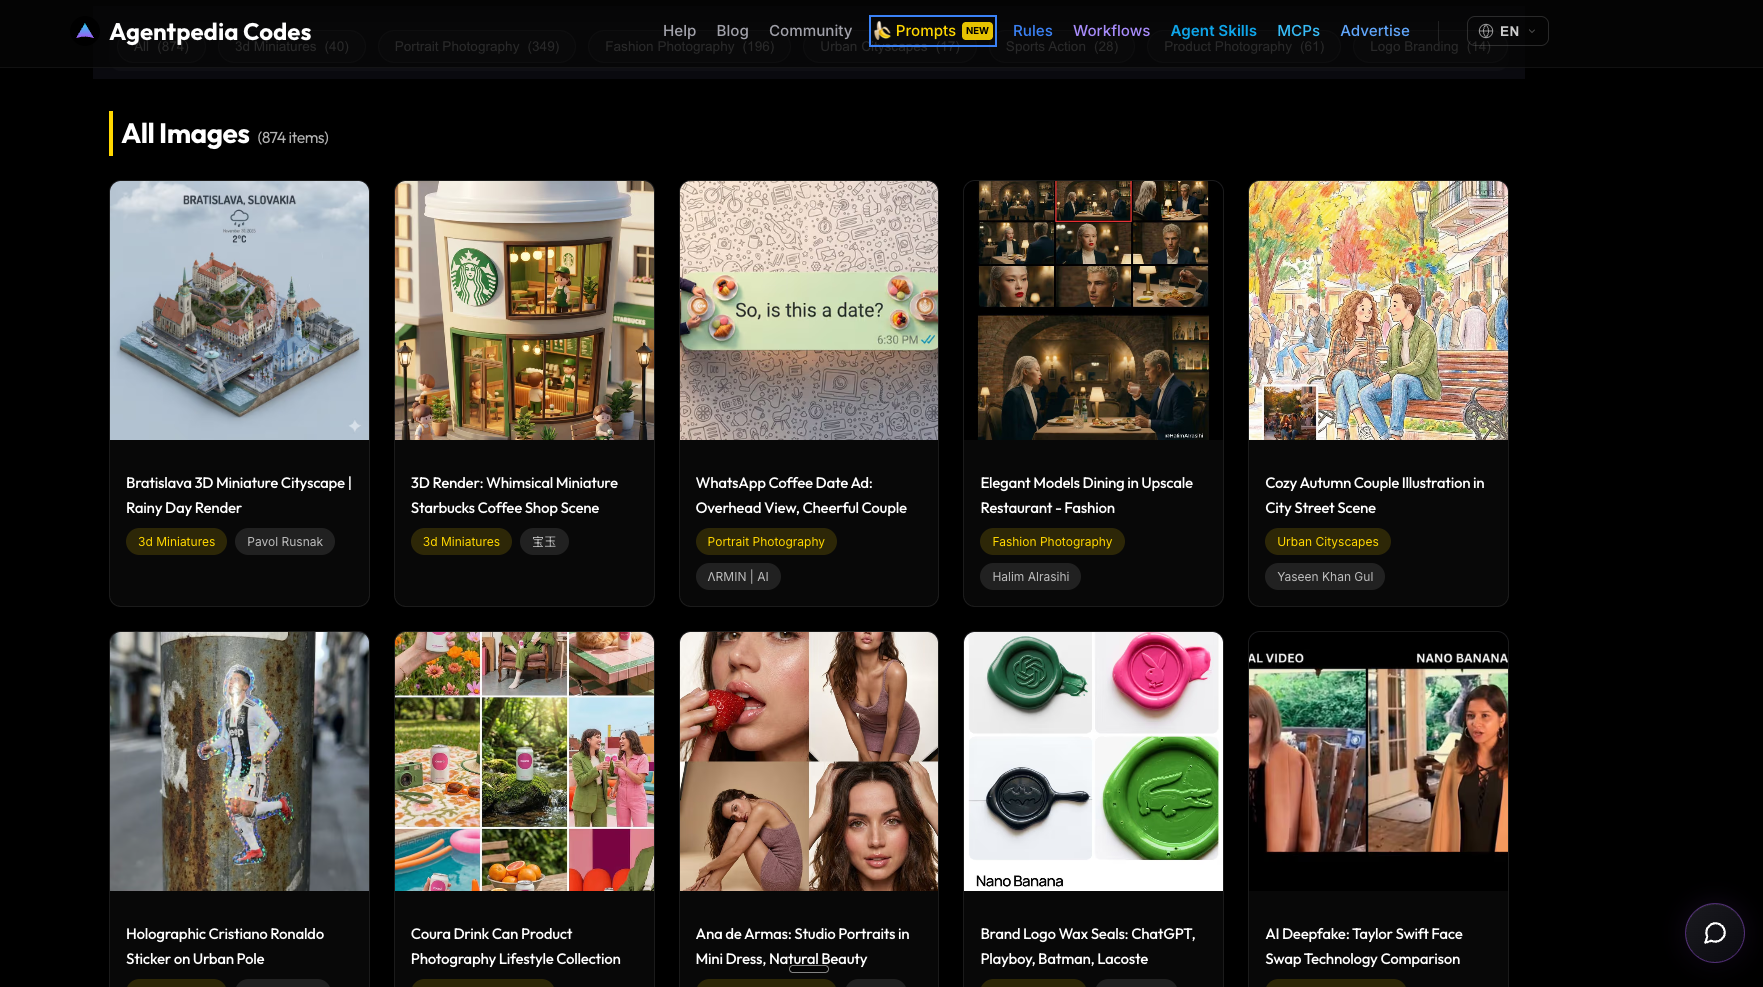View the wax seals Nano Banana image
Viewport: 1763px width, 987px height.
click(x=1093, y=761)
